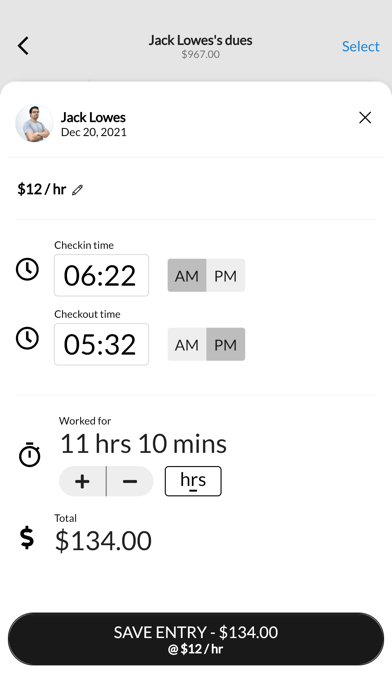Switch checkout time to AM
392x696 pixels.
[x=187, y=344]
